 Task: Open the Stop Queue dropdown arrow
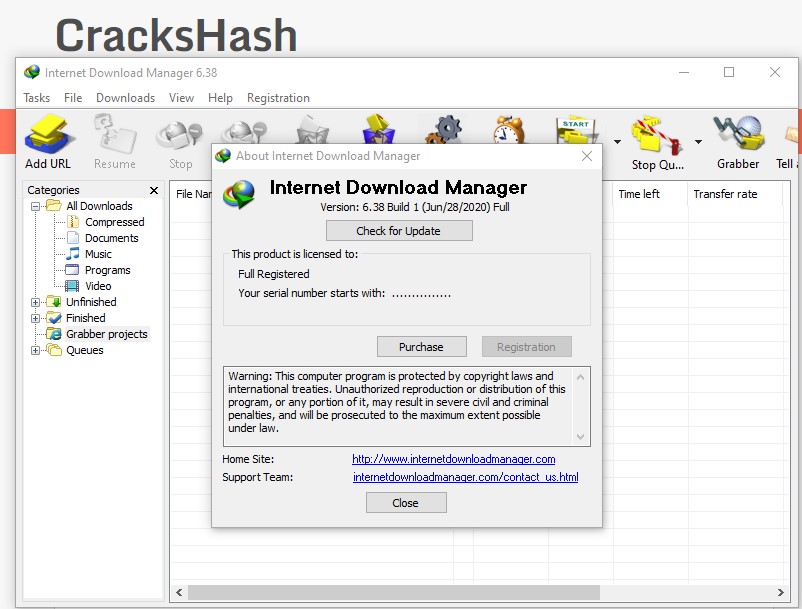click(x=698, y=142)
